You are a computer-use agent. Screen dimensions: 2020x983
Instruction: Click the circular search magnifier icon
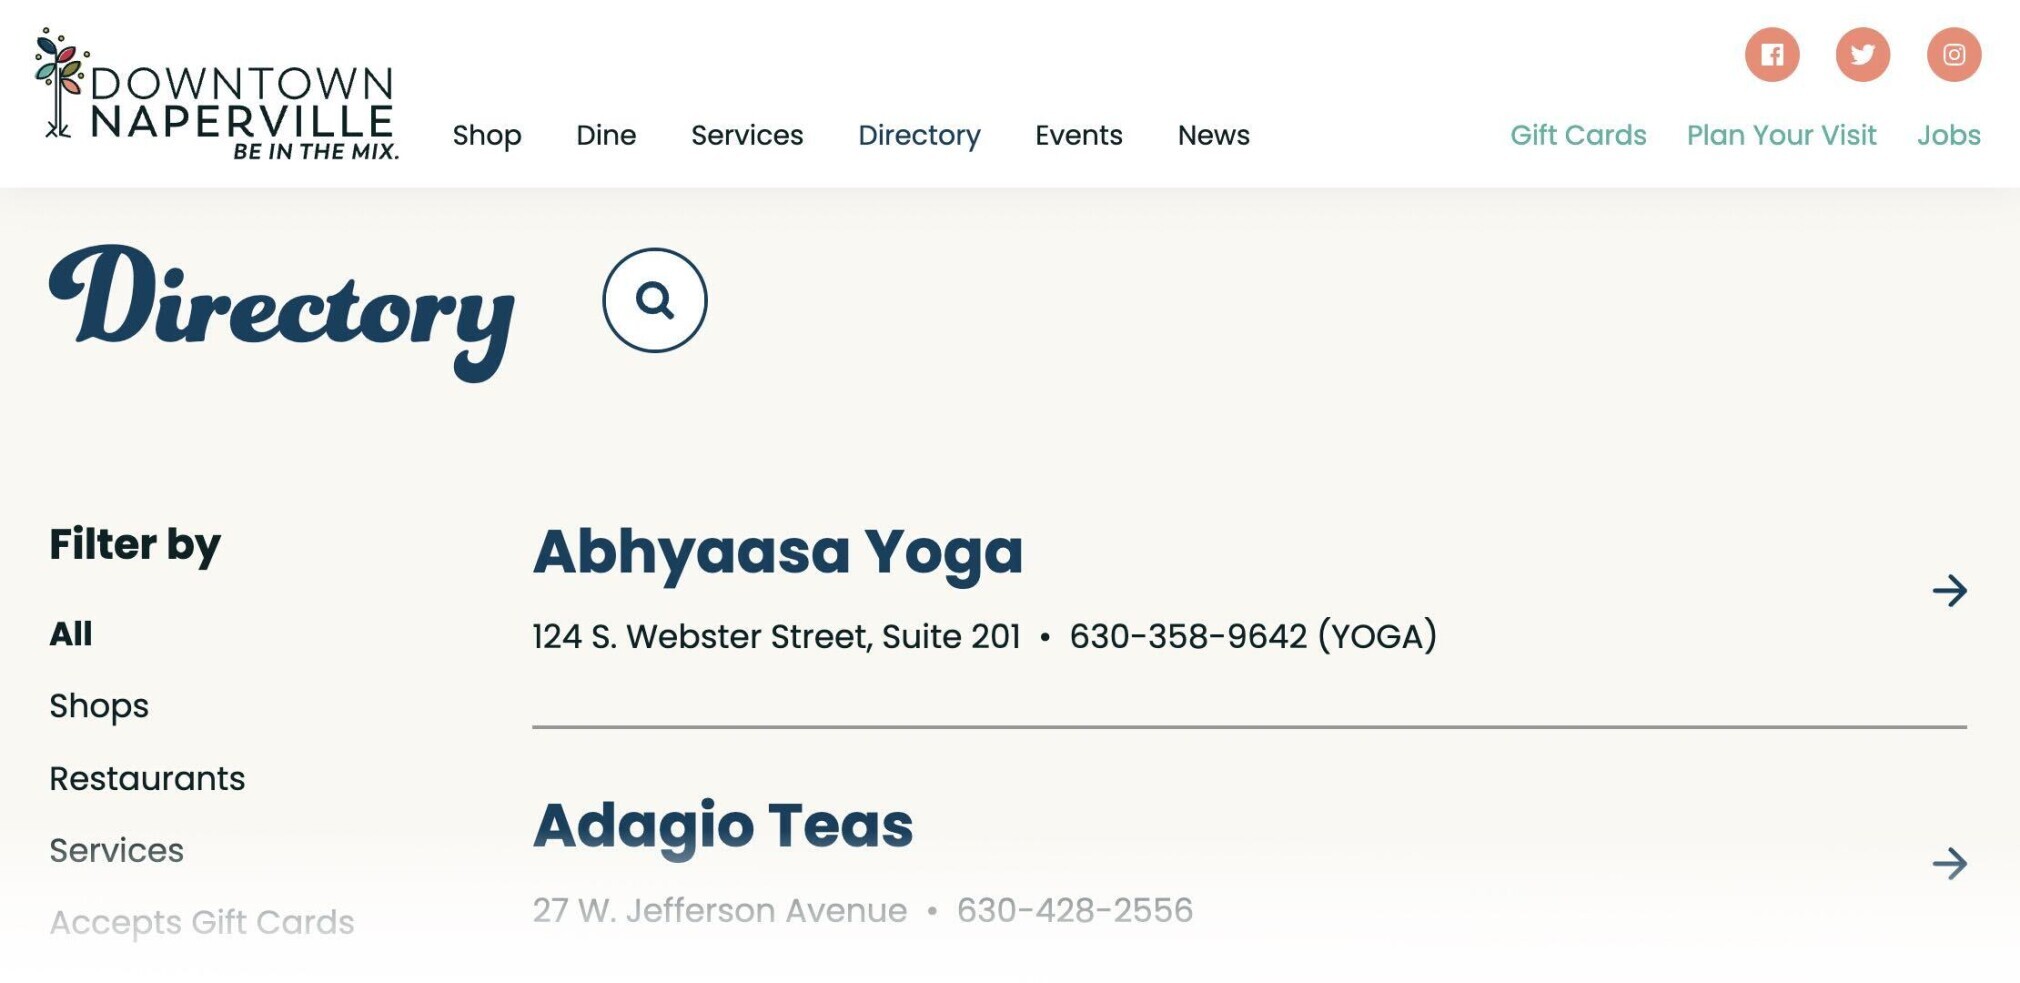(x=655, y=300)
